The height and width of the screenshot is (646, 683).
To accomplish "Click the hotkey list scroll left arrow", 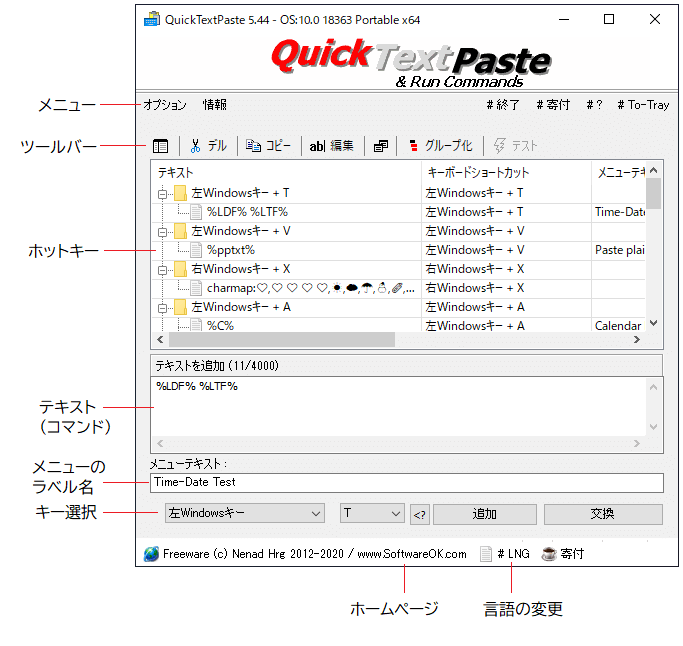I will (160, 339).
